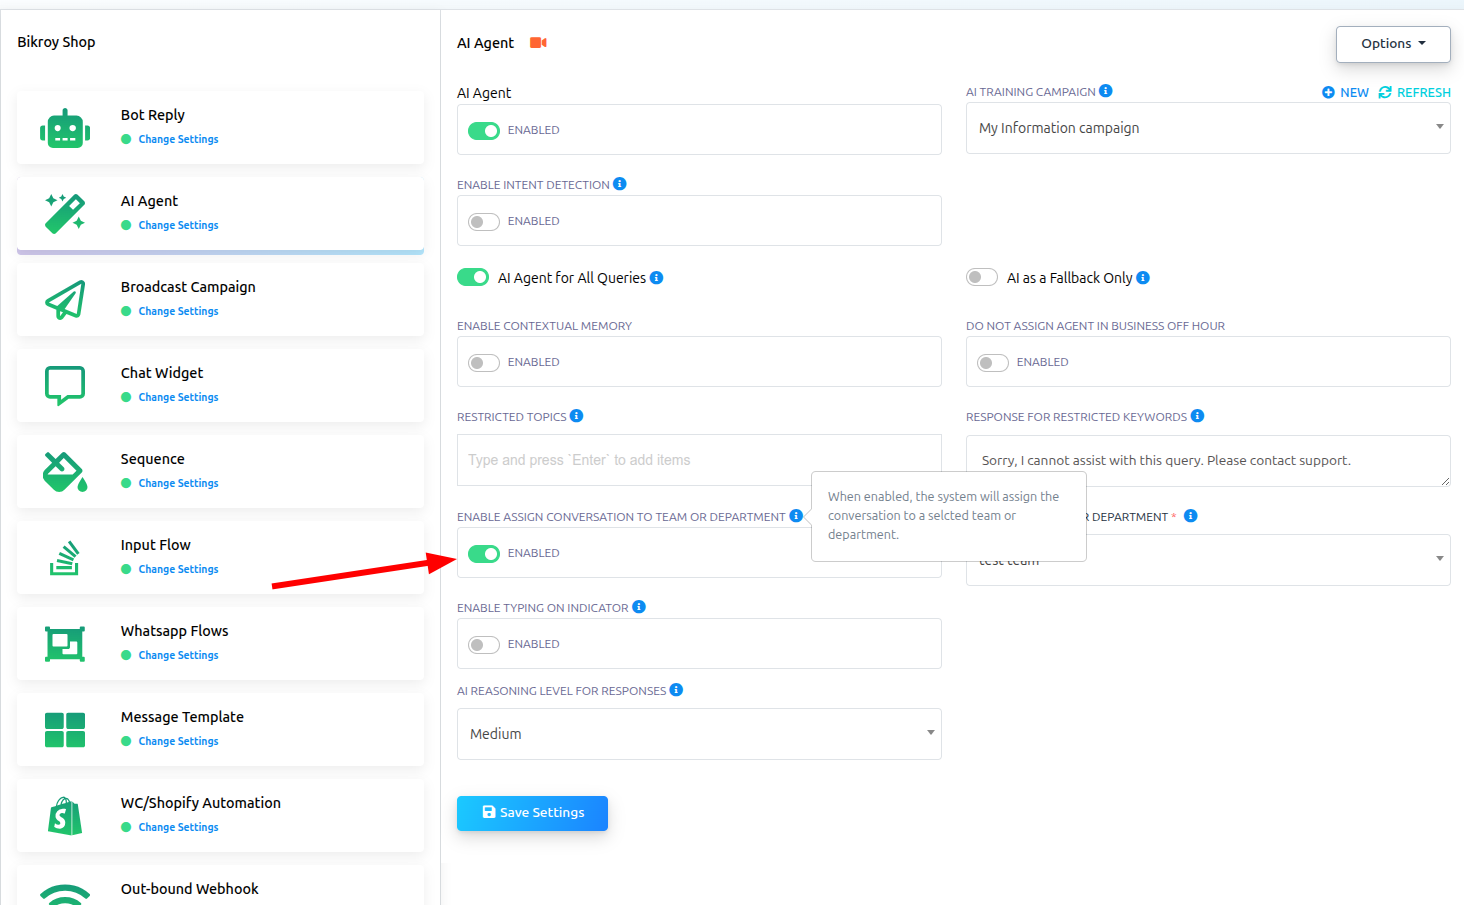
Task: Click the Whatsapp Flows icon
Action: (x=65, y=643)
